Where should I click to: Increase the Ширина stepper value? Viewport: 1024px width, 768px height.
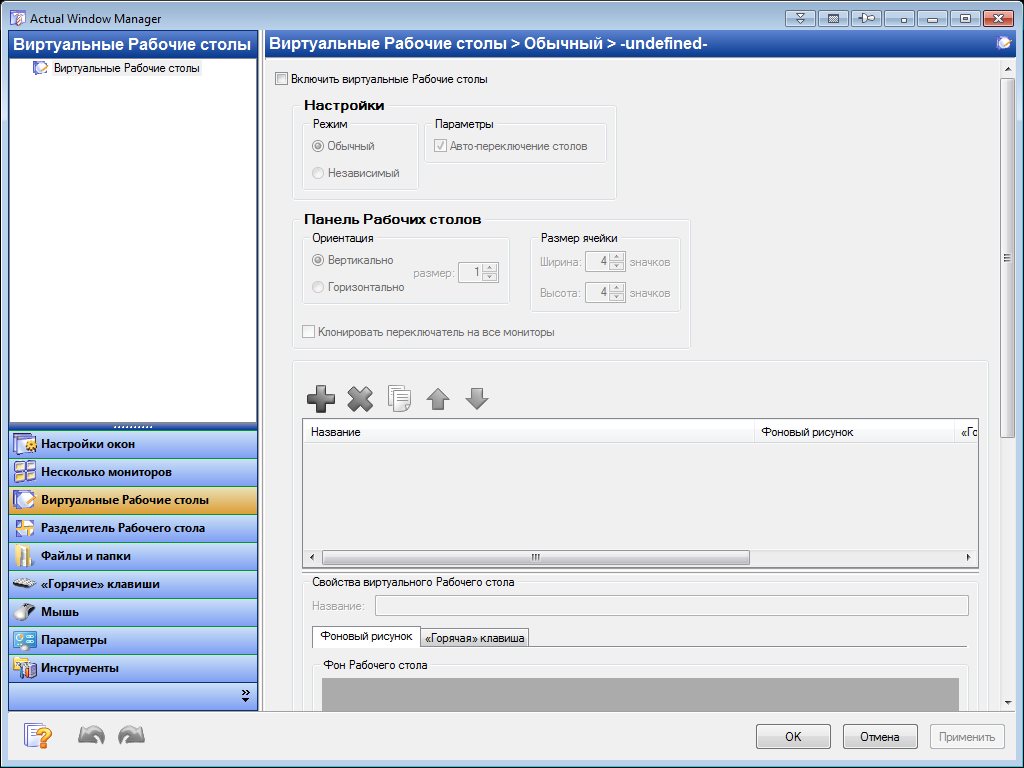(x=617, y=257)
